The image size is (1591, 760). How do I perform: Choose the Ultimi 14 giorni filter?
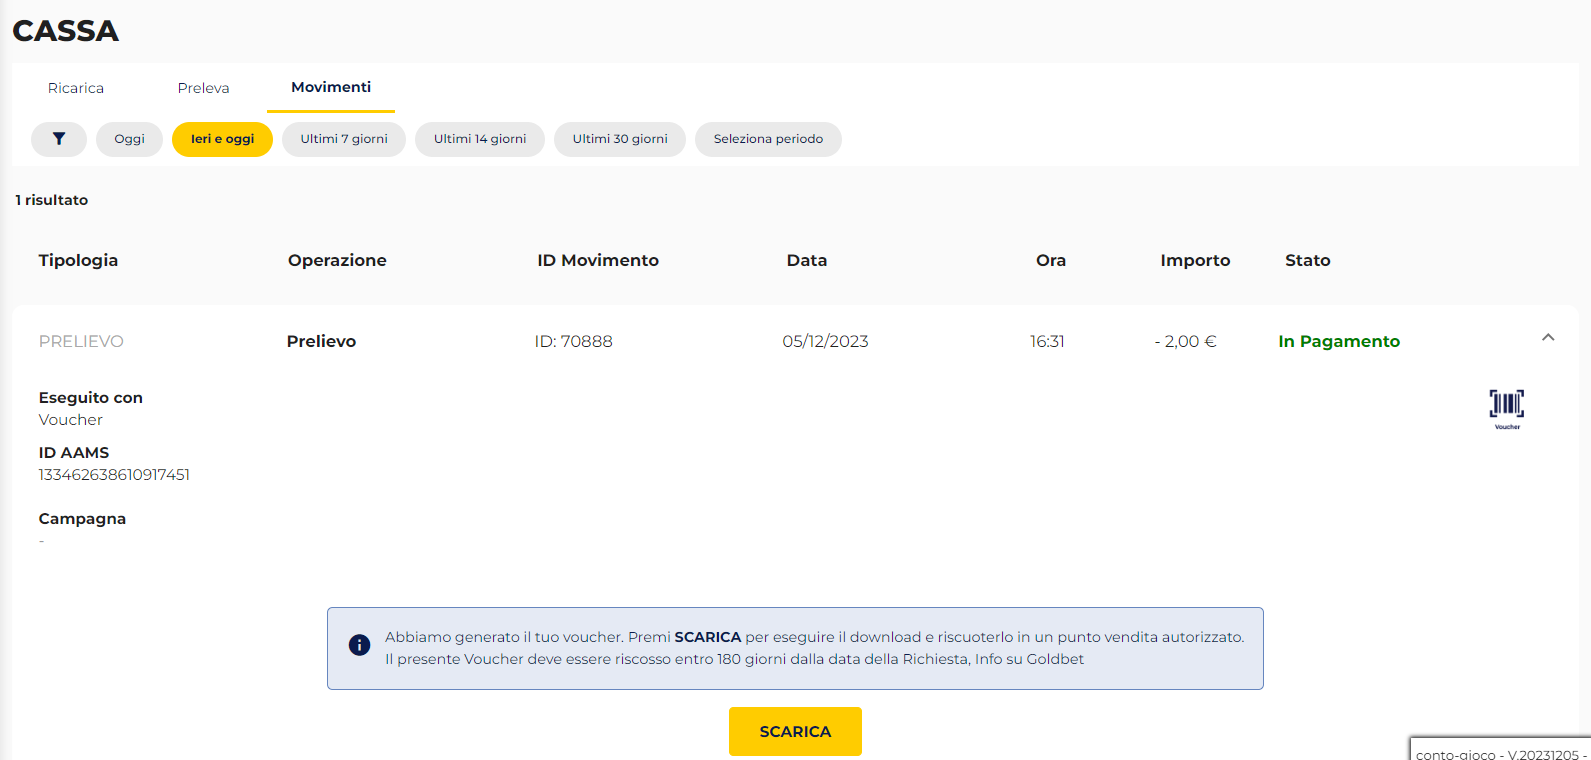[x=480, y=139]
